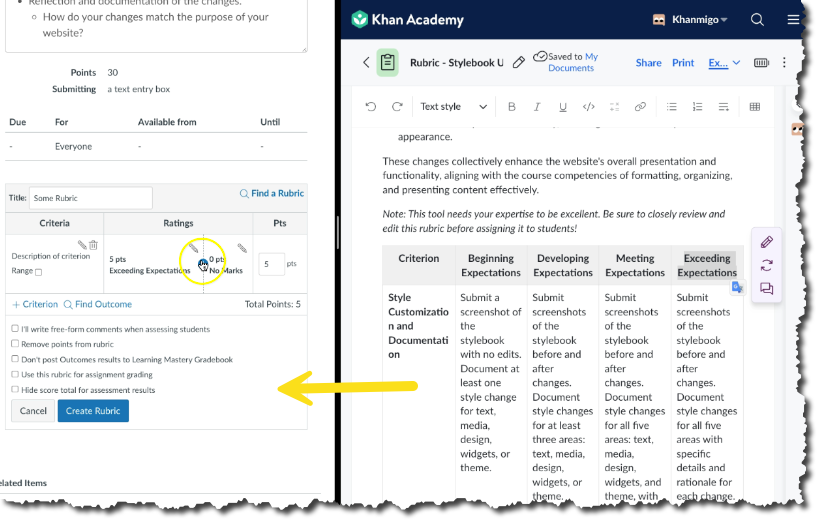The height and width of the screenshot is (520, 817).
Task: Click the floating edit pencil icon
Action: coord(766,242)
